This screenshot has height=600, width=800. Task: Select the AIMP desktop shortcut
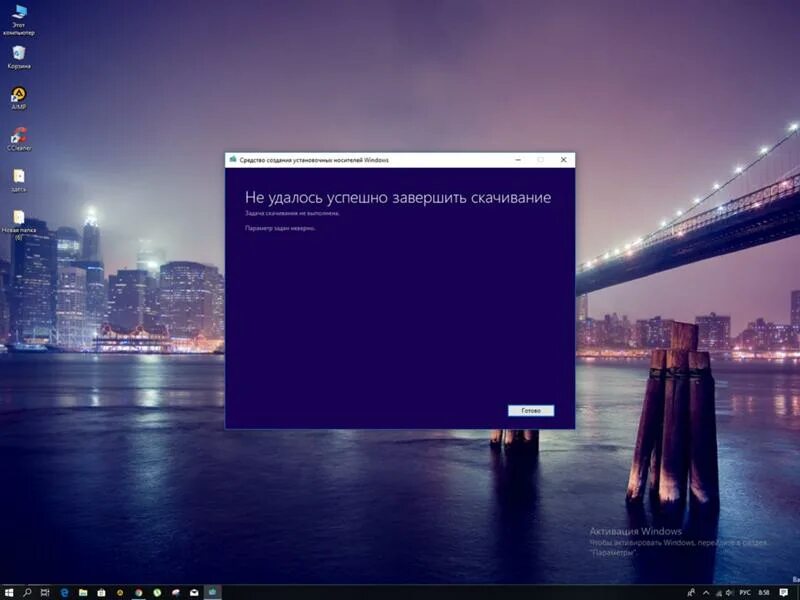(19, 98)
